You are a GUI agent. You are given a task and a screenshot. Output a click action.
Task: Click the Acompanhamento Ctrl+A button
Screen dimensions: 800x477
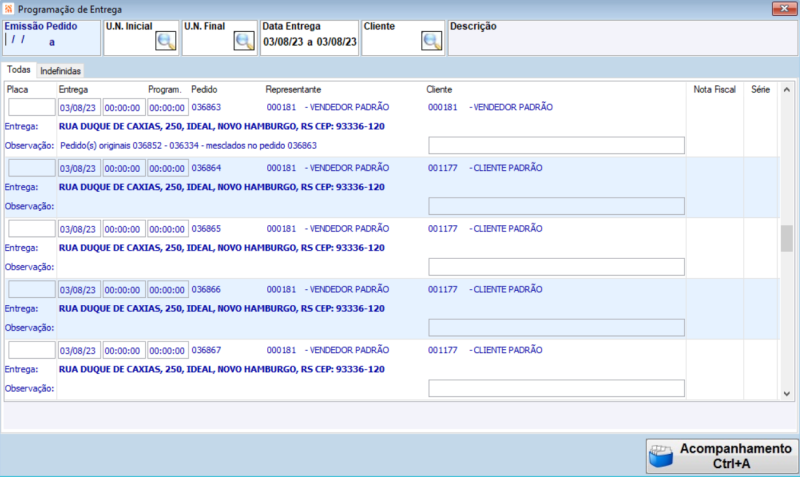pos(722,456)
